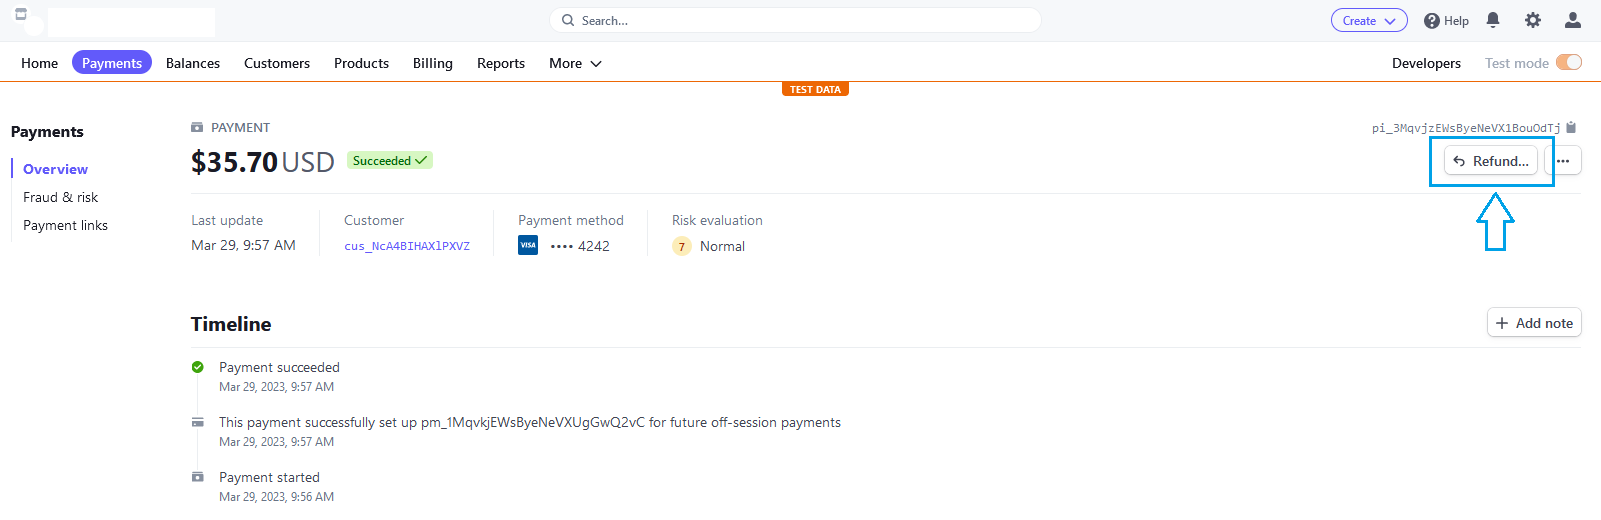Expand the More menu

click(x=575, y=63)
